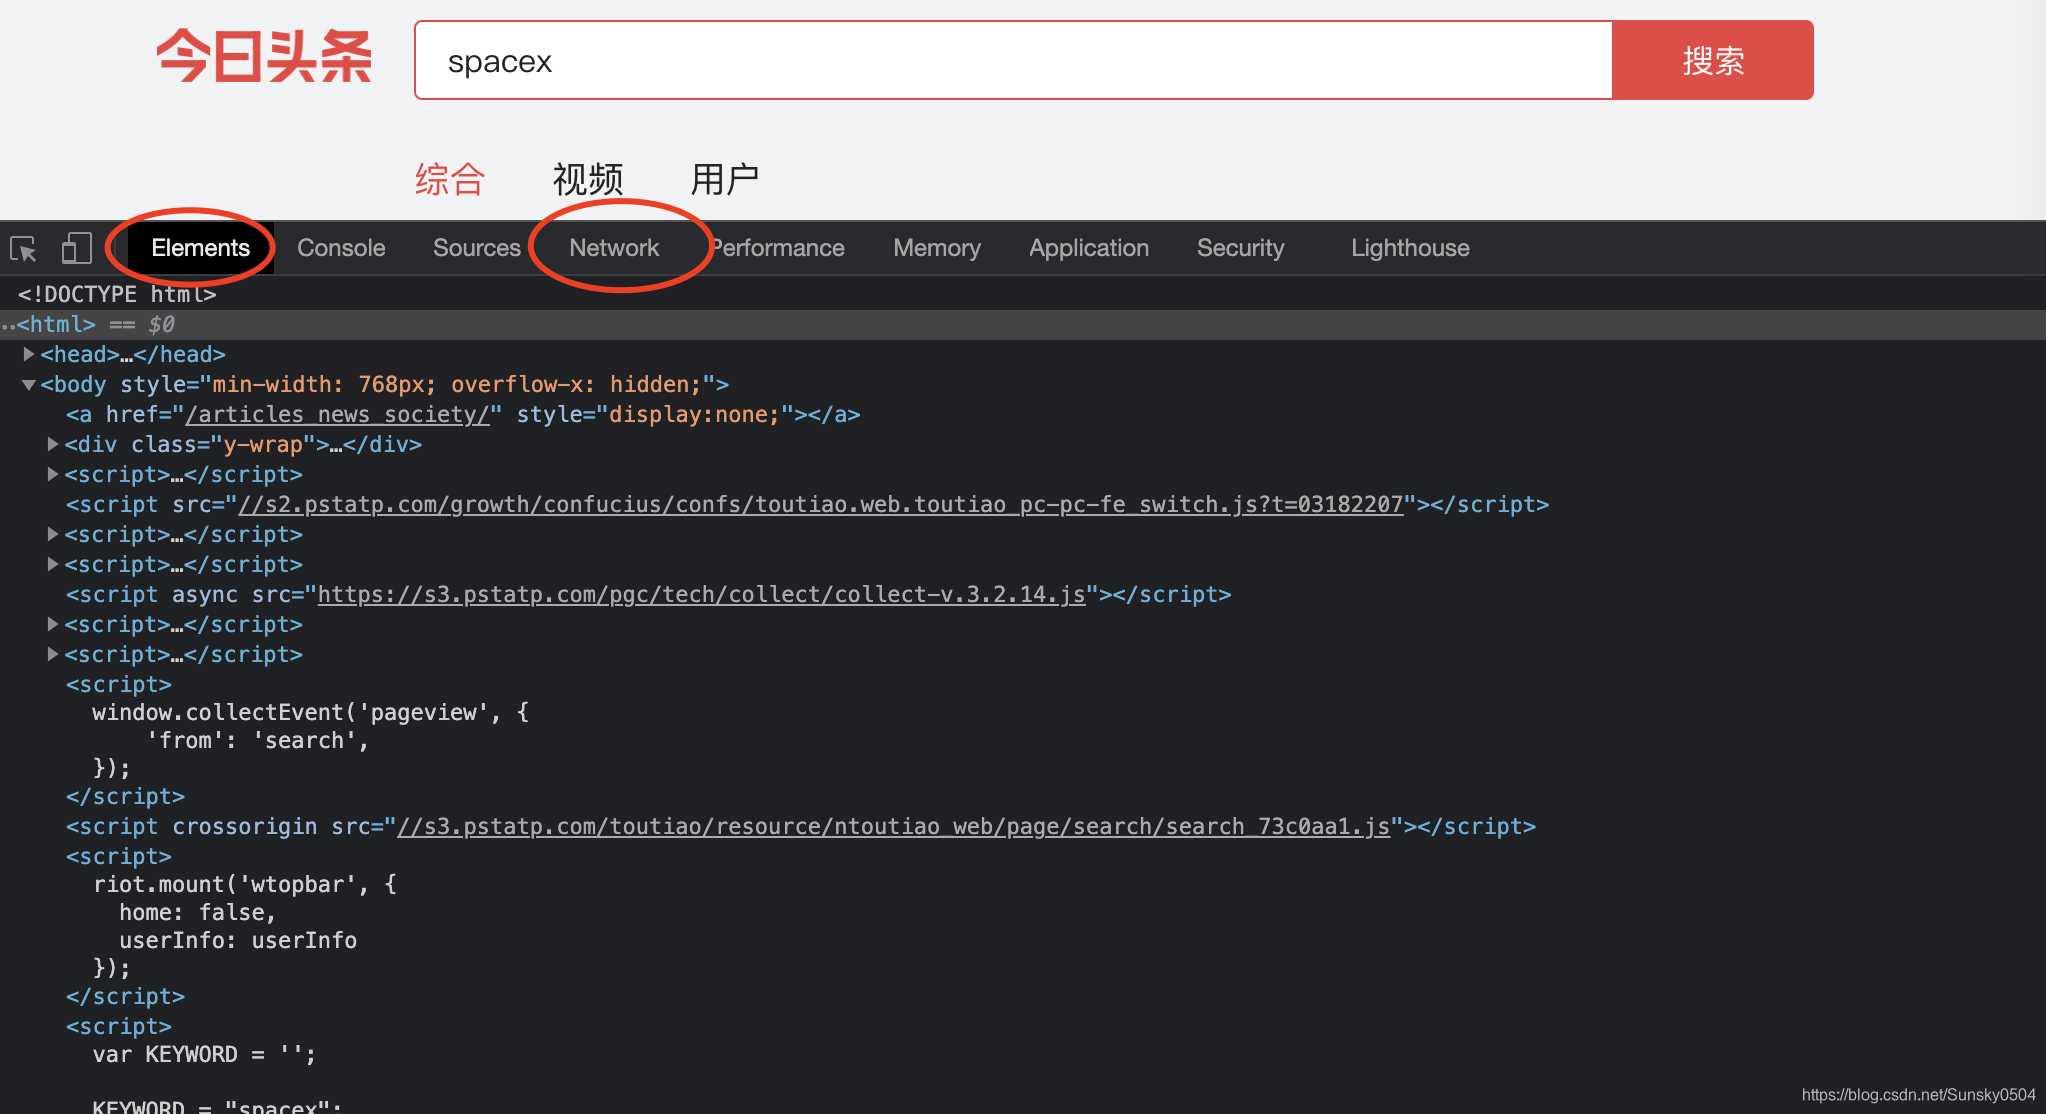
Task: Select the 视频 results tab
Action: pyautogui.click(x=588, y=180)
